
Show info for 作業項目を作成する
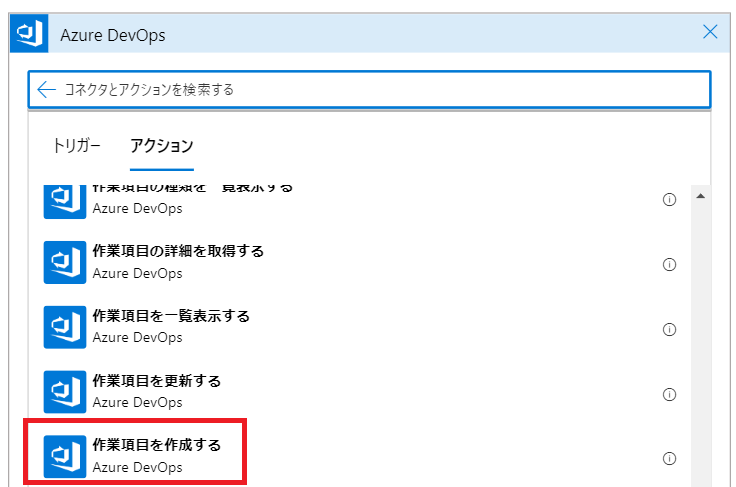point(669,458)
